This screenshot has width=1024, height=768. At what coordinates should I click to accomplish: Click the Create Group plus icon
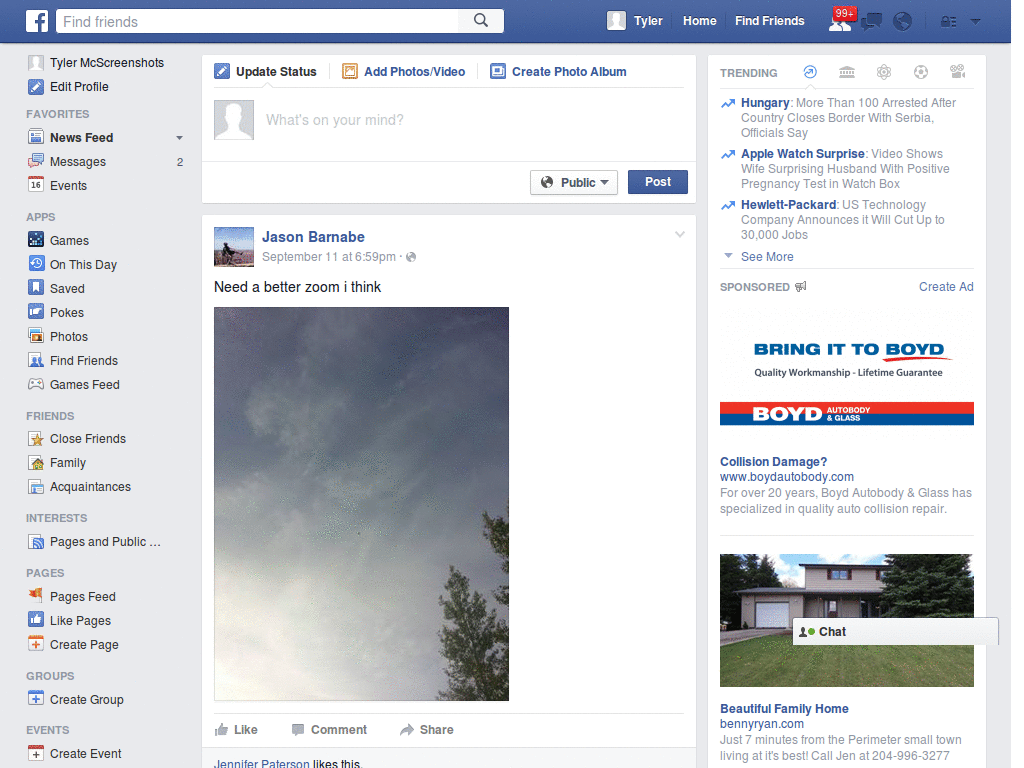[x=36, y=698]
